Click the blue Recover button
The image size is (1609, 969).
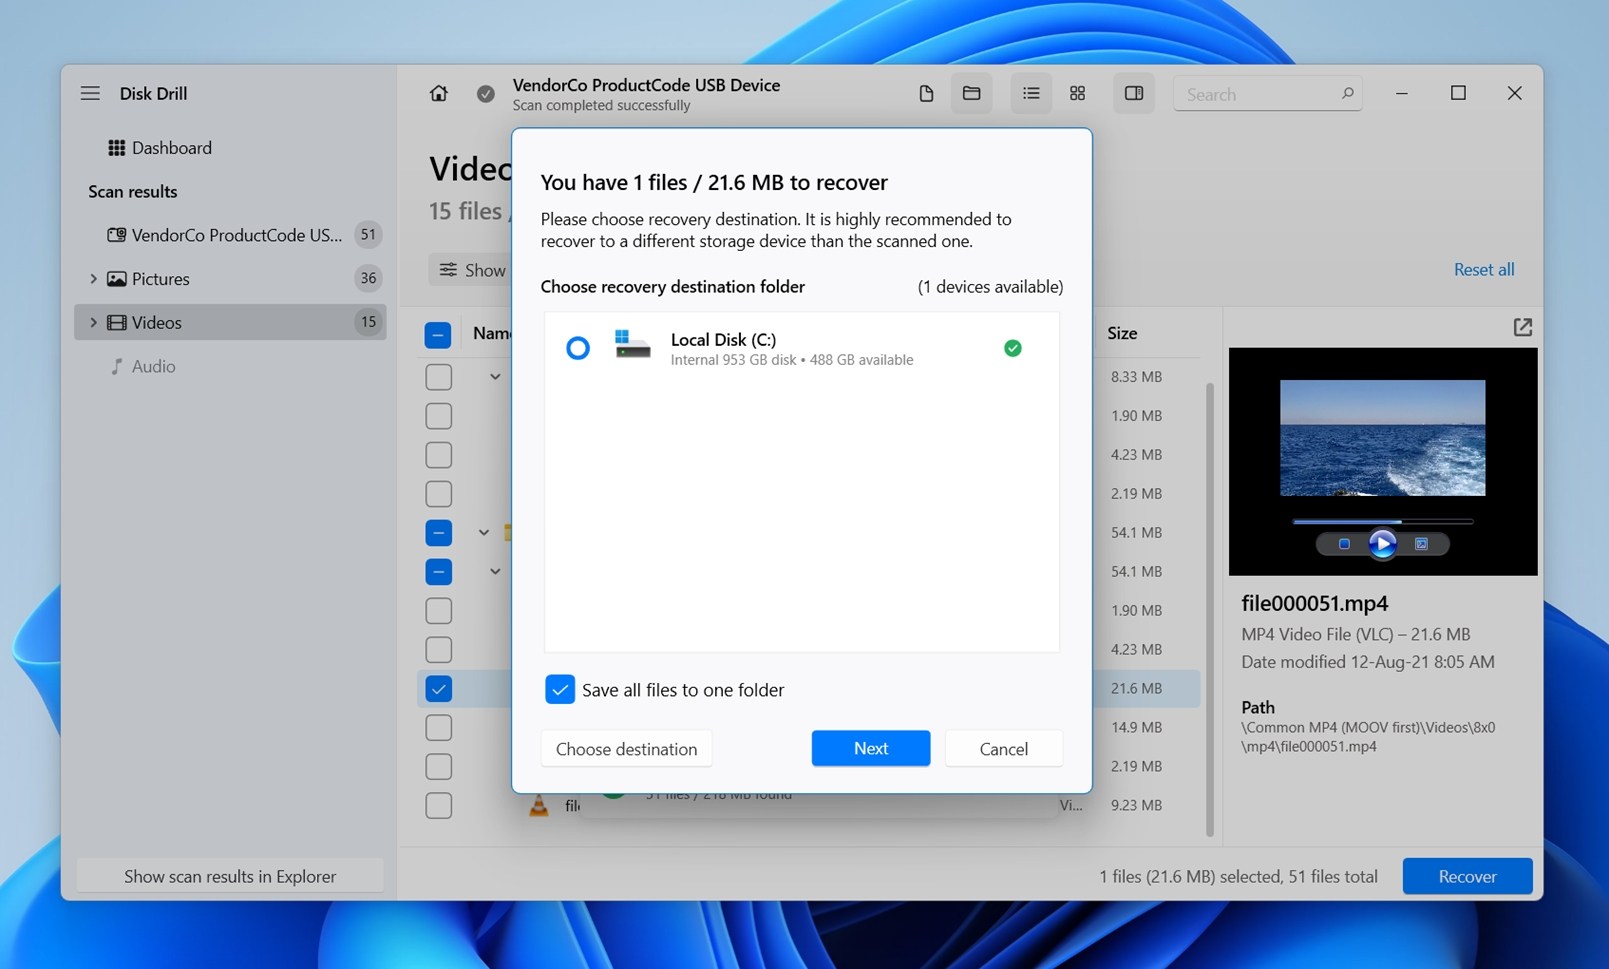(1467, 876)
